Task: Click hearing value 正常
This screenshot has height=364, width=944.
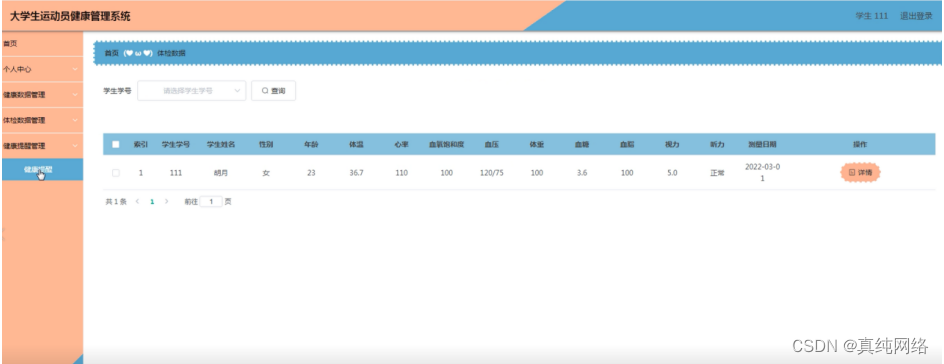Action: pos(718,173)
